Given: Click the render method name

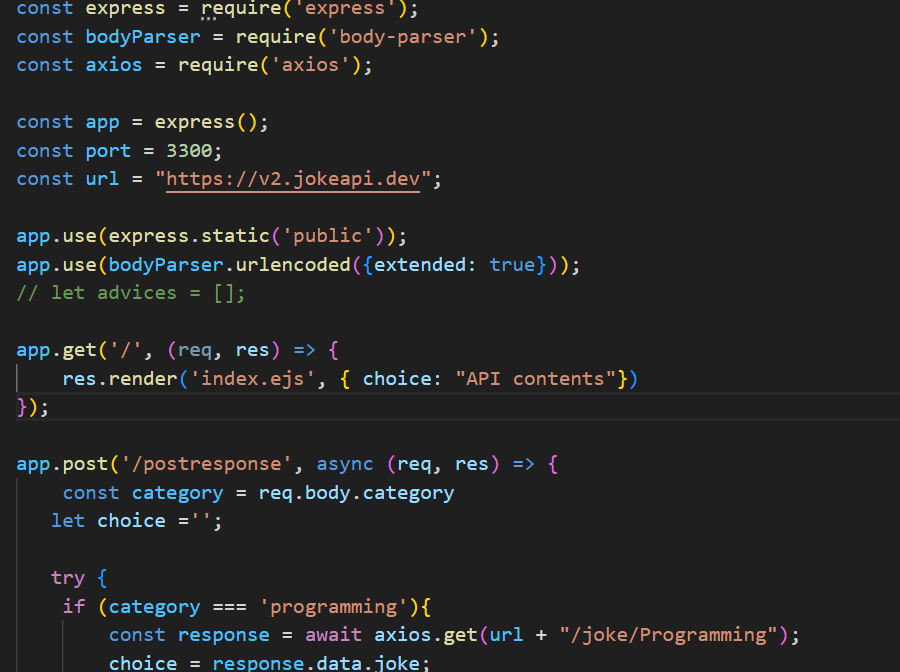Looking at the screenshot, I should [x=143, y=379].
